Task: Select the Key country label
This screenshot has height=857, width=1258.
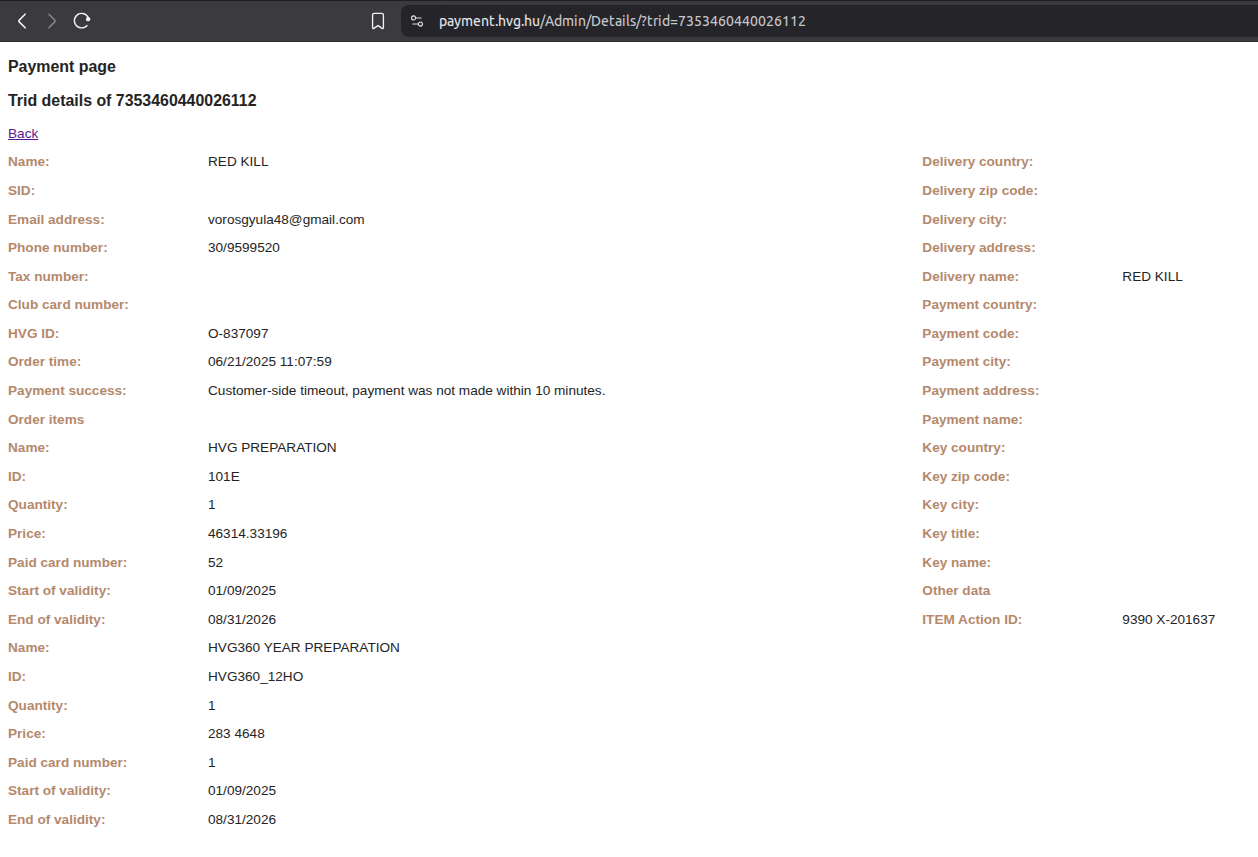Action: (x=964, y=448)
